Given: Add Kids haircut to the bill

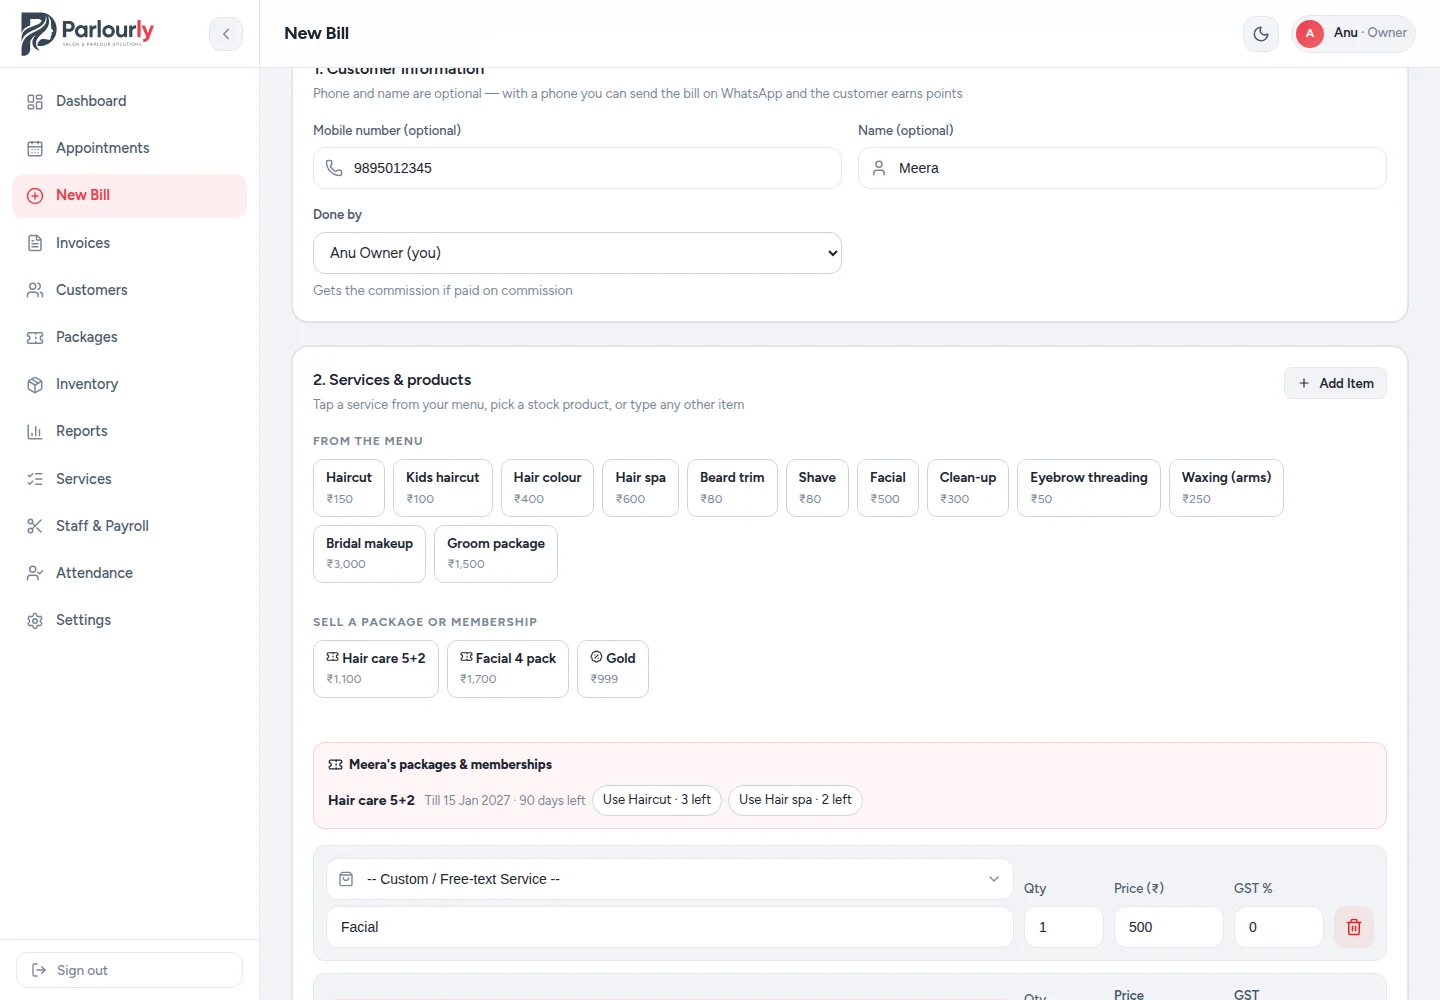Looking at the screenshot, I should tap(443, 488).
